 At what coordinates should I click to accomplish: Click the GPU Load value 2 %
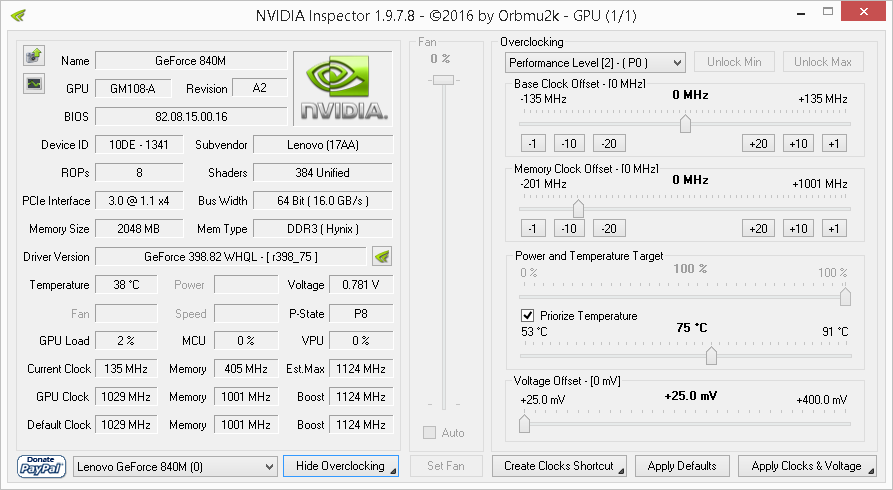pyautogui.click(x=126, y=340)
